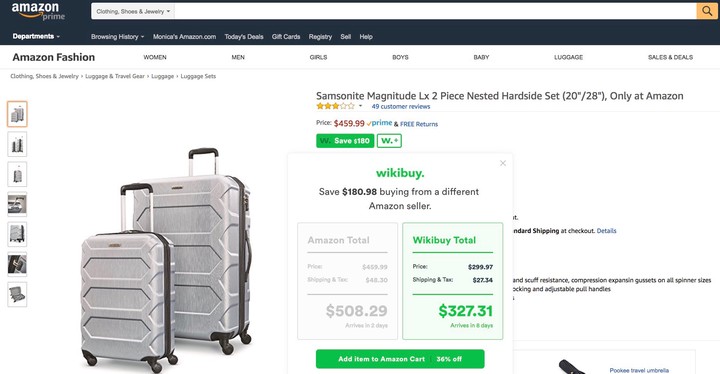Select the third single suitcase thumbnail
Screen dimensions: 720x374
(x=17, y=174)
